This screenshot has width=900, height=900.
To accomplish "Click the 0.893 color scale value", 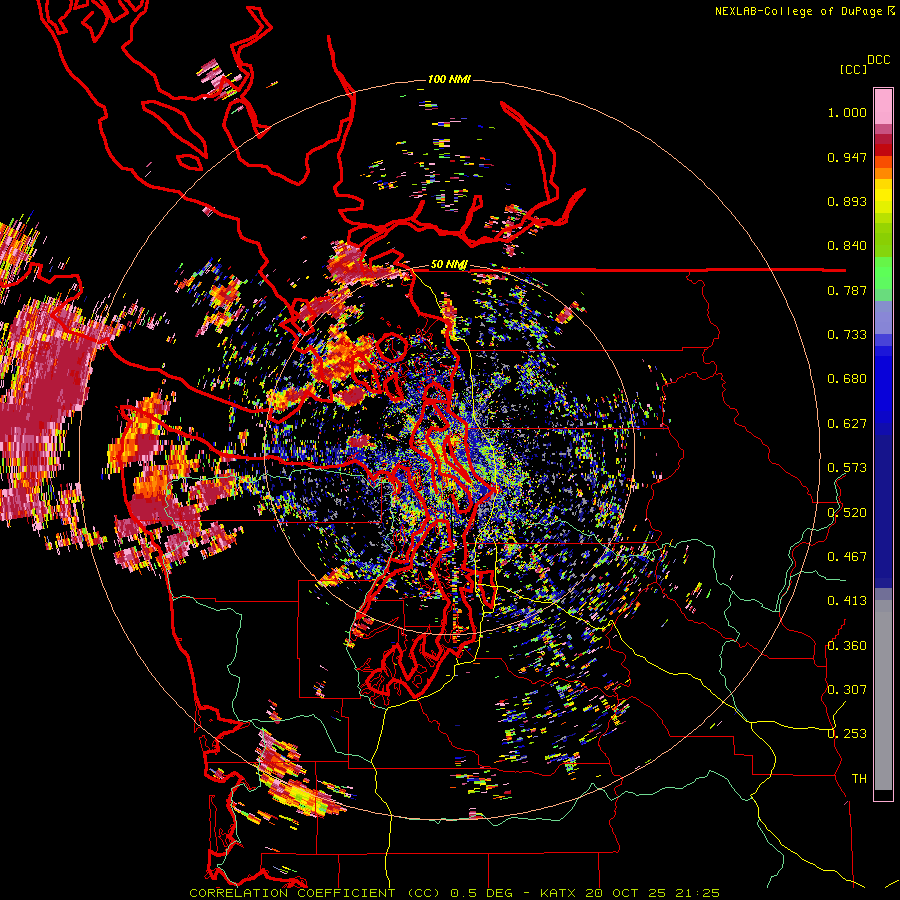I will [847, 201].
